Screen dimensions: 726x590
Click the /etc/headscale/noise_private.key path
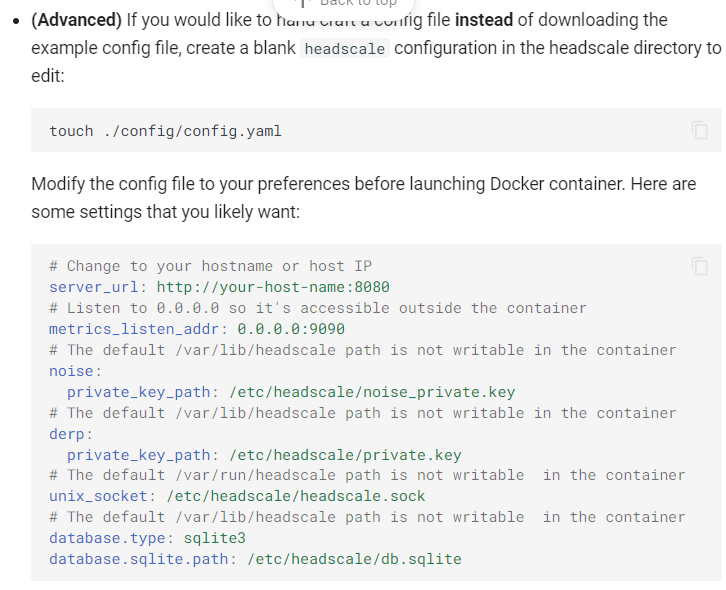click(372, 392)
